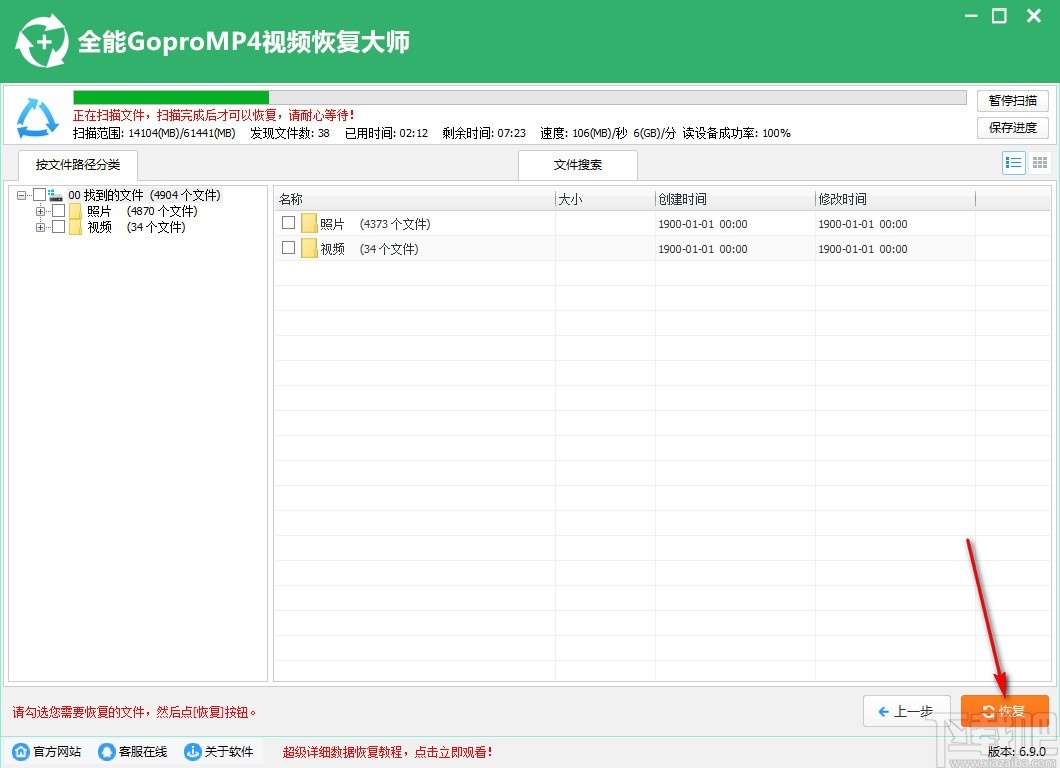Click the 上一步 back button
The height and width of the screenshot is (768, 1060).
pos(907,711)
